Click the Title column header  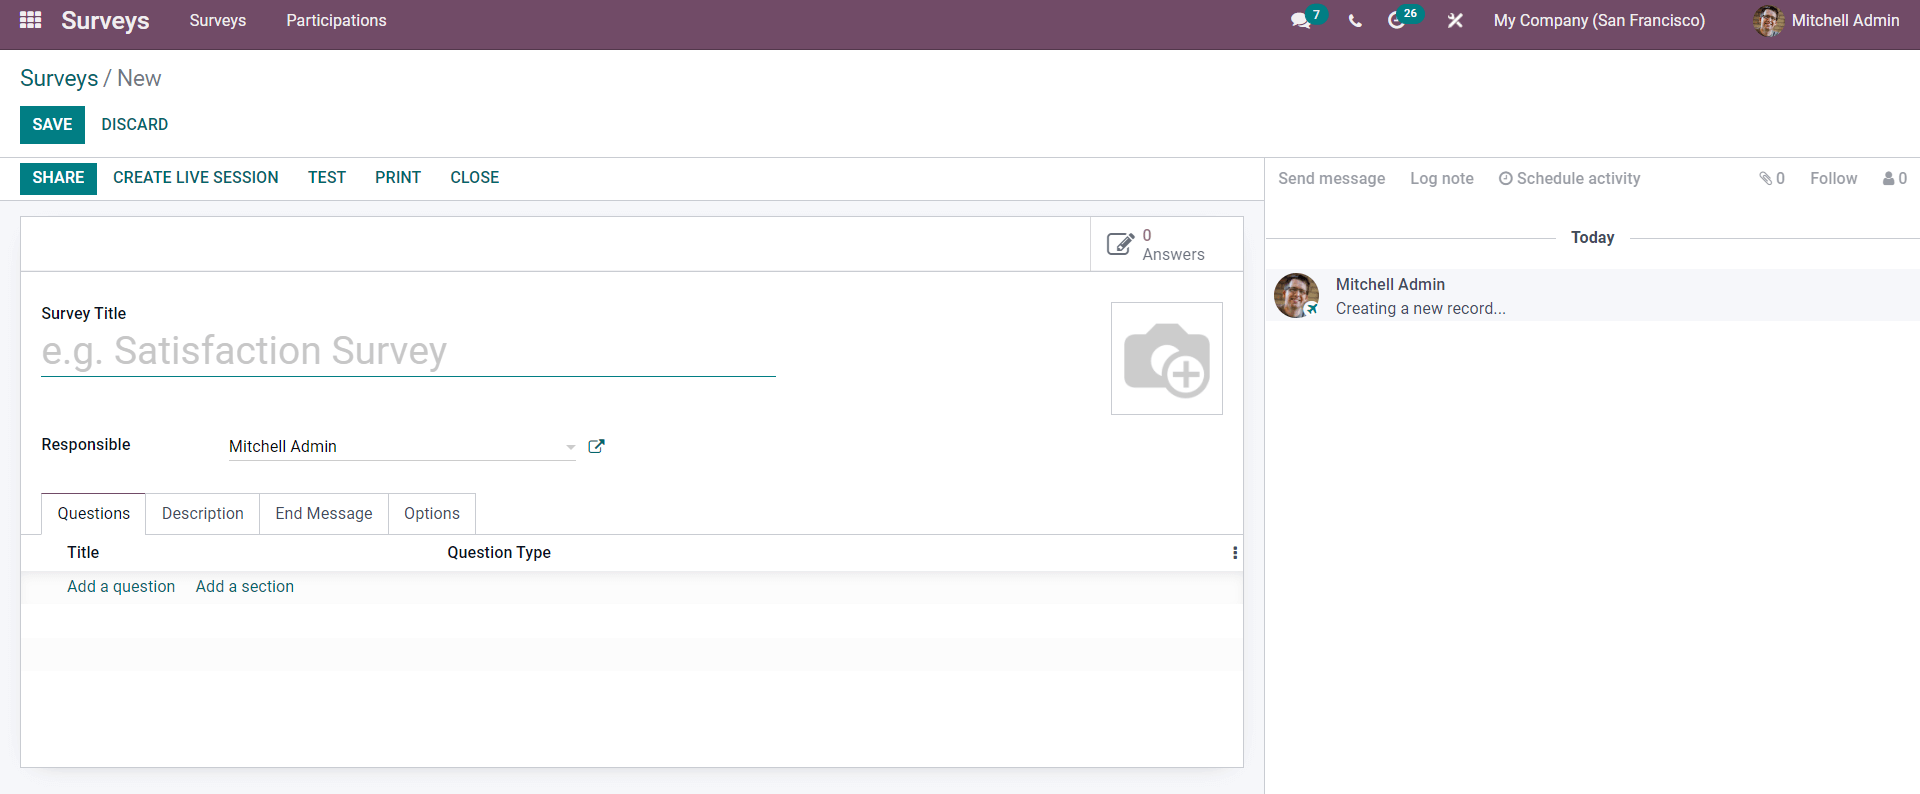(x=83, y=553)
